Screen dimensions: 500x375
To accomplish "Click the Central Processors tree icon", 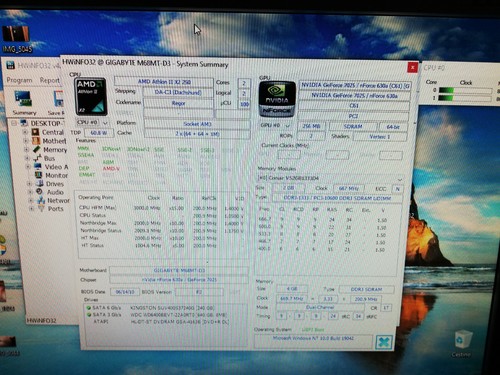I will pyautogui.click(x=35, y=132).
